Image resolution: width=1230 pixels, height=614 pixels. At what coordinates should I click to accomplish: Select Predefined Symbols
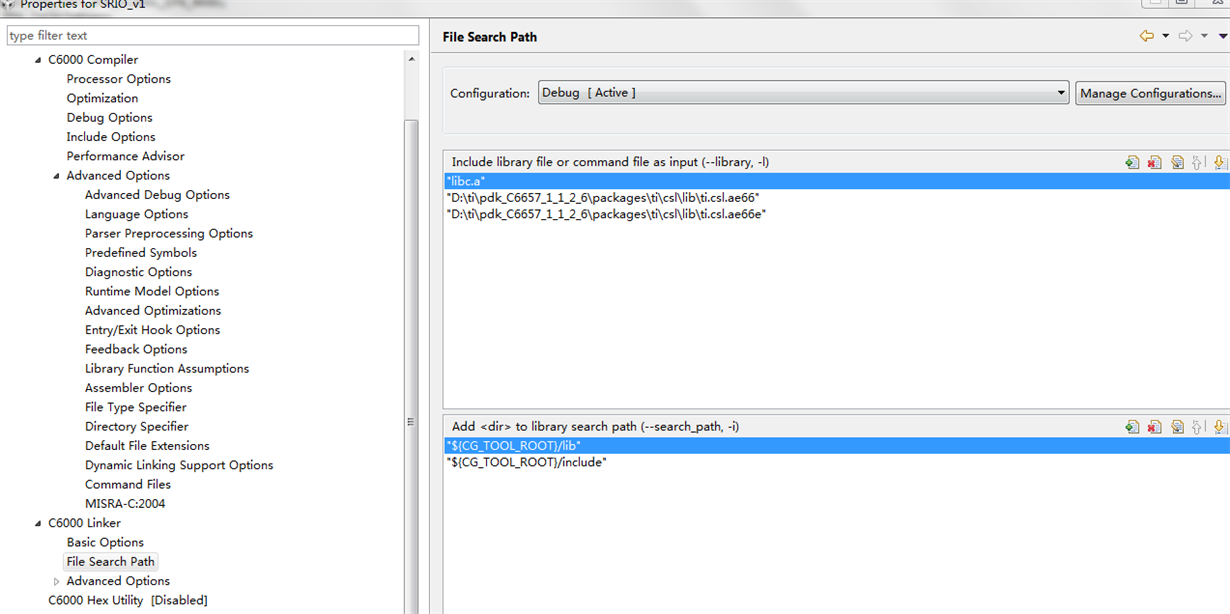point(141,253)
